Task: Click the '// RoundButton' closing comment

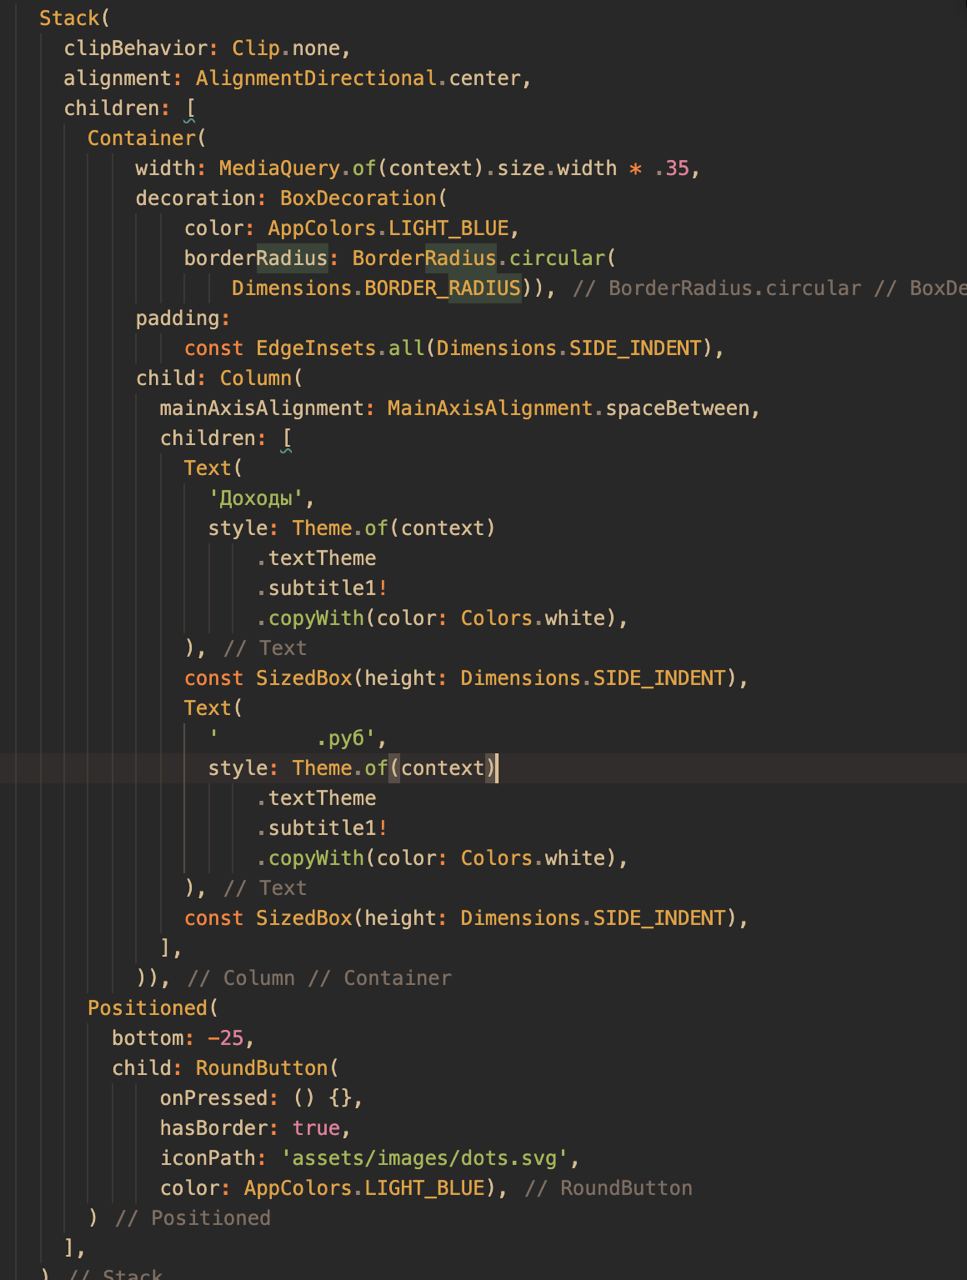Action: 609,1188
